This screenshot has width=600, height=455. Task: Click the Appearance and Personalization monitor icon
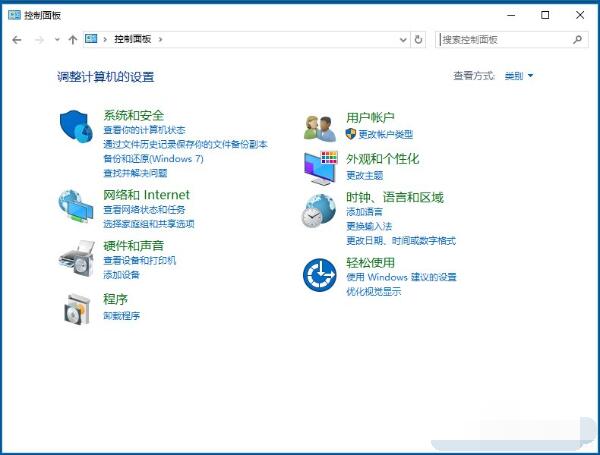pos(321,168)
